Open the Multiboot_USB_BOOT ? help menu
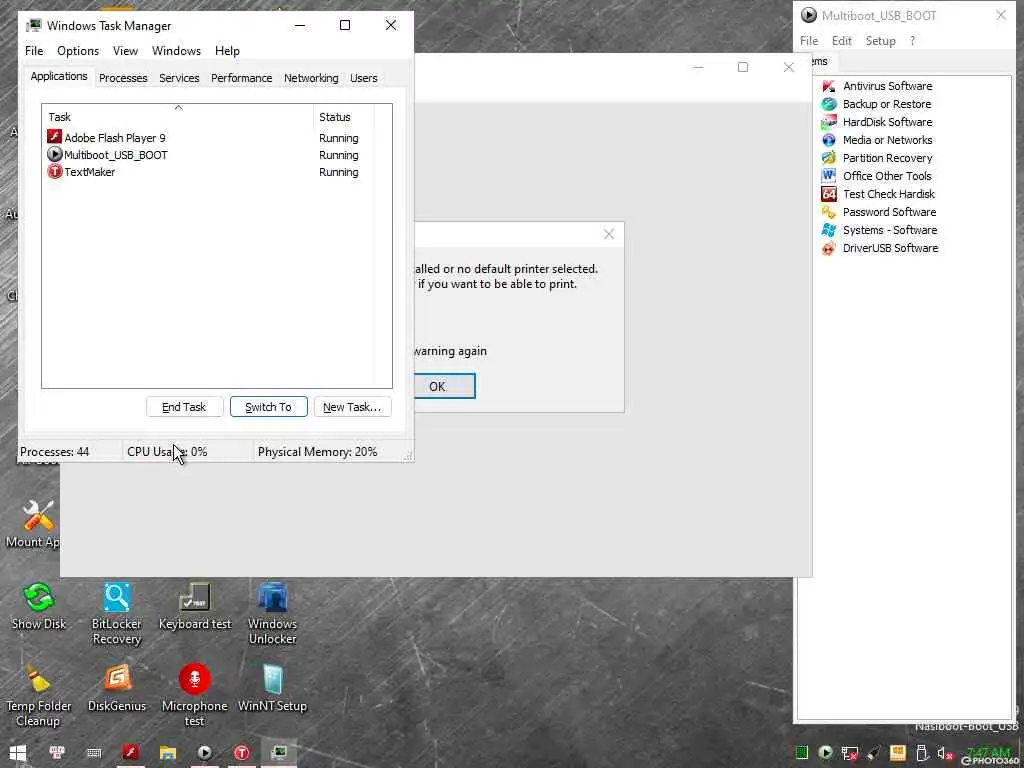This screenshot has width=1024, height=768. (x=912, y=40)
